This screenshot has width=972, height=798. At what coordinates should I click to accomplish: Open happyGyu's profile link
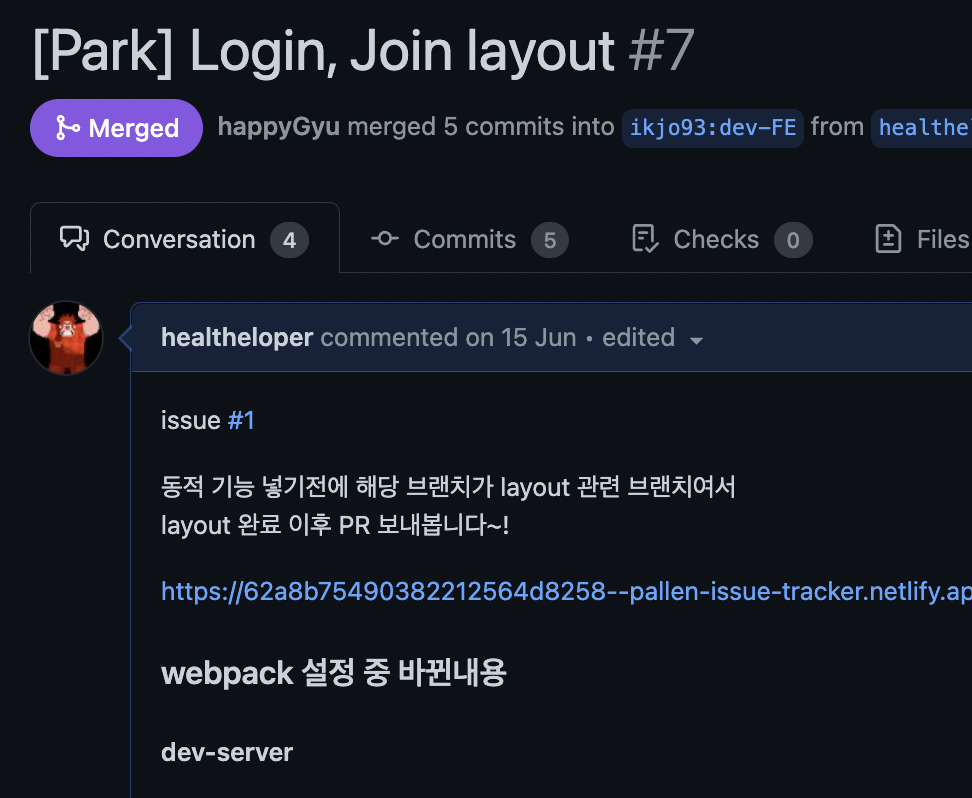[x=278, y=126]
